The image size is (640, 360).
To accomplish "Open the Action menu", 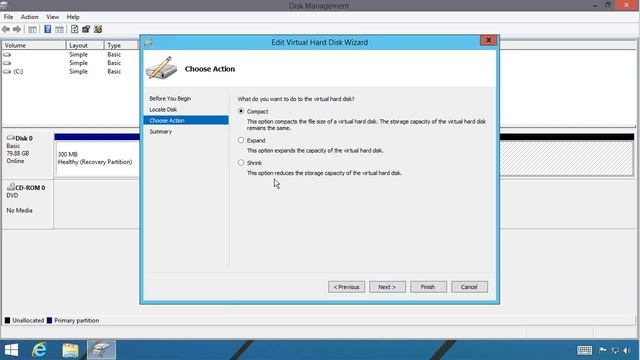I will (29, 17).
